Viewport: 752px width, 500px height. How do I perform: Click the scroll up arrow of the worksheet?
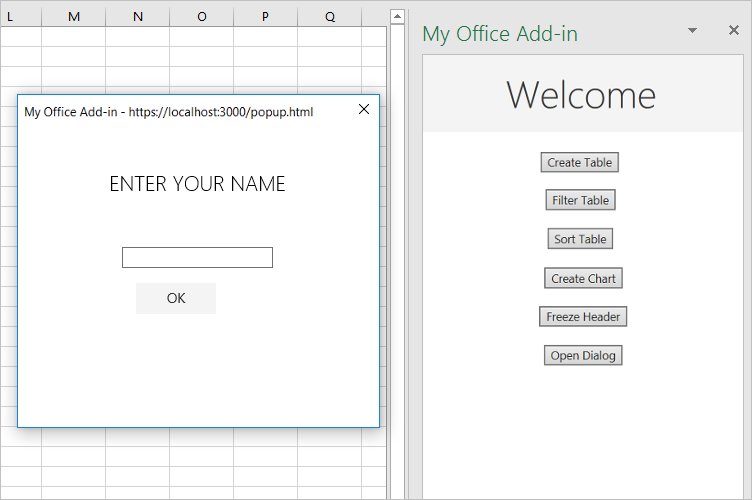pos(397,16)
